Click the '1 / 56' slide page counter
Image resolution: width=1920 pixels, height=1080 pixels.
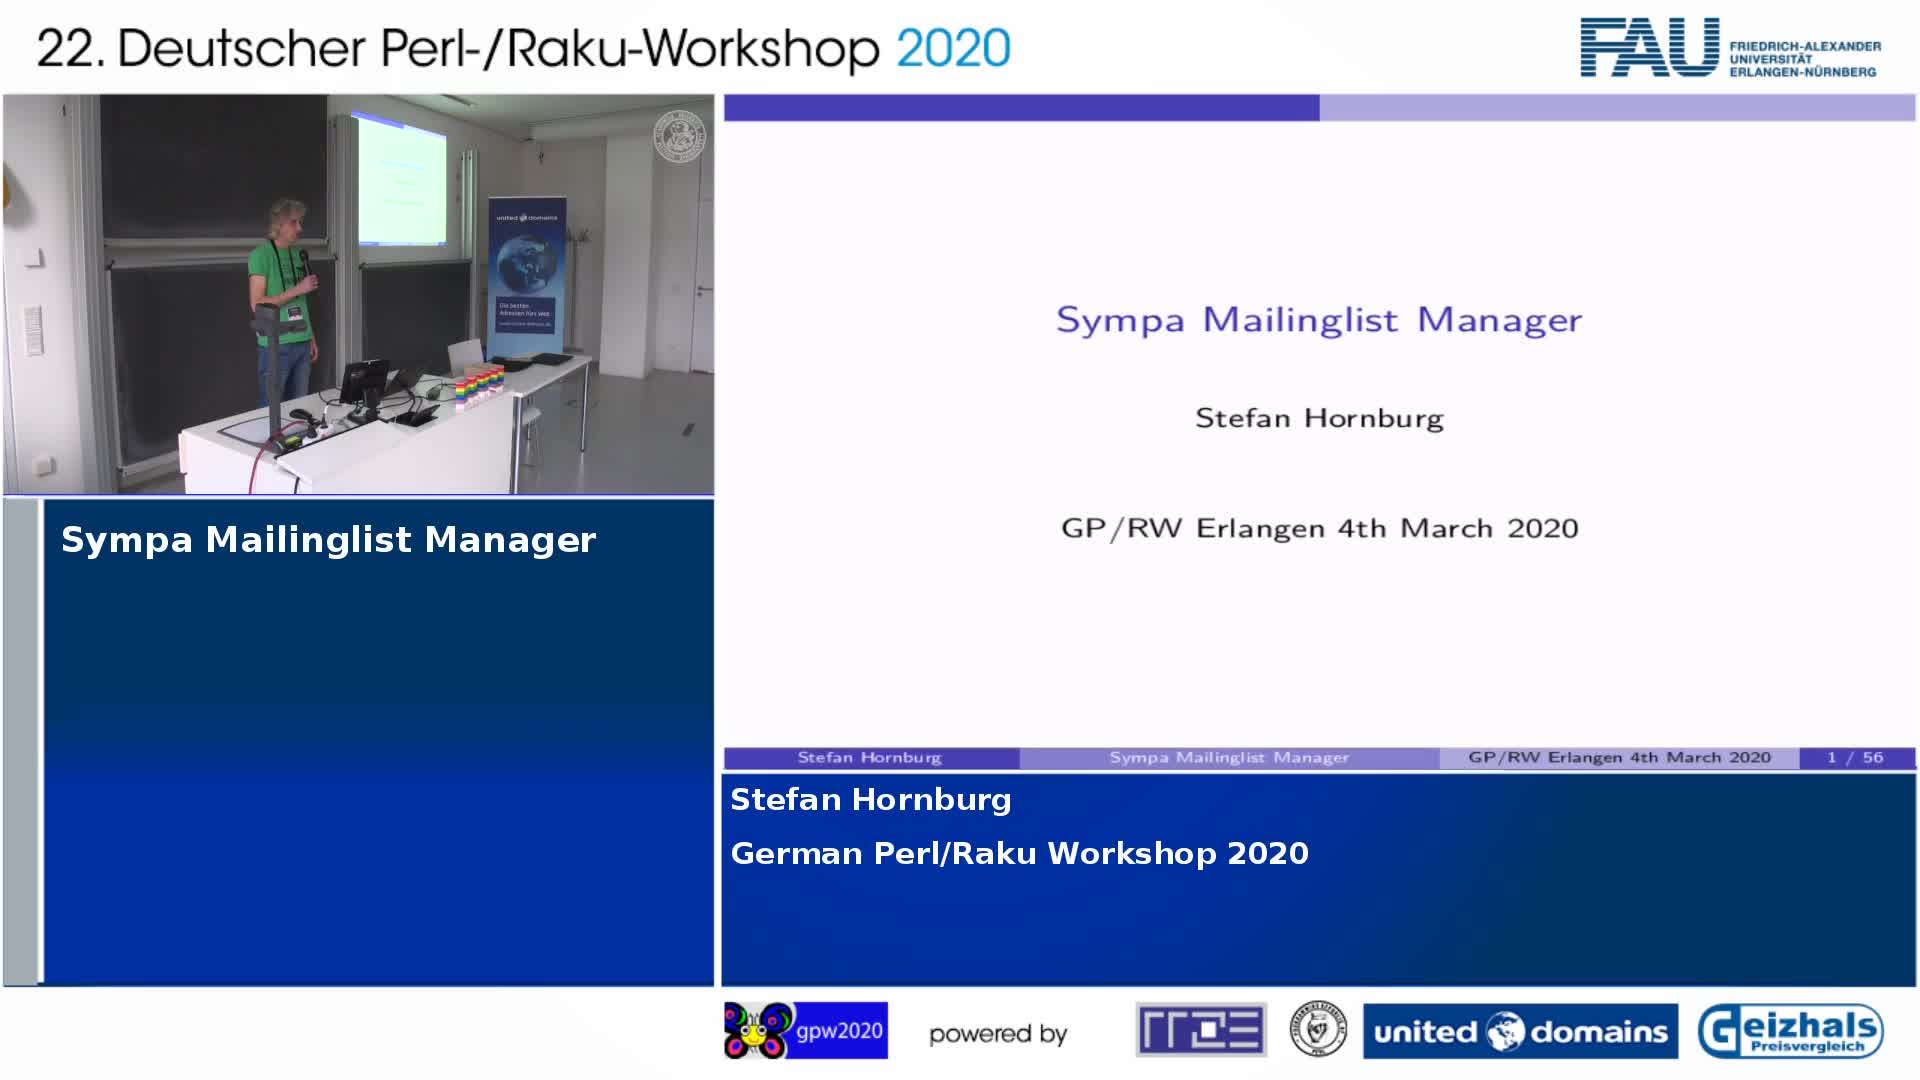(x=1855, y=758)
